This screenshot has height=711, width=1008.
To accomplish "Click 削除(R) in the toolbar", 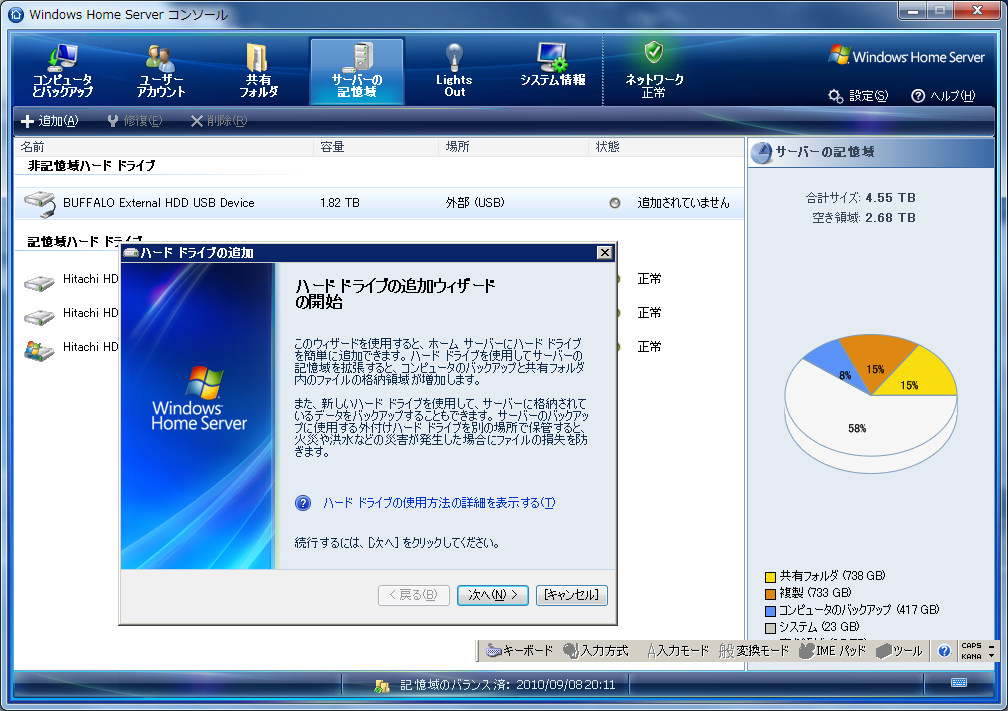I will 219,121.
